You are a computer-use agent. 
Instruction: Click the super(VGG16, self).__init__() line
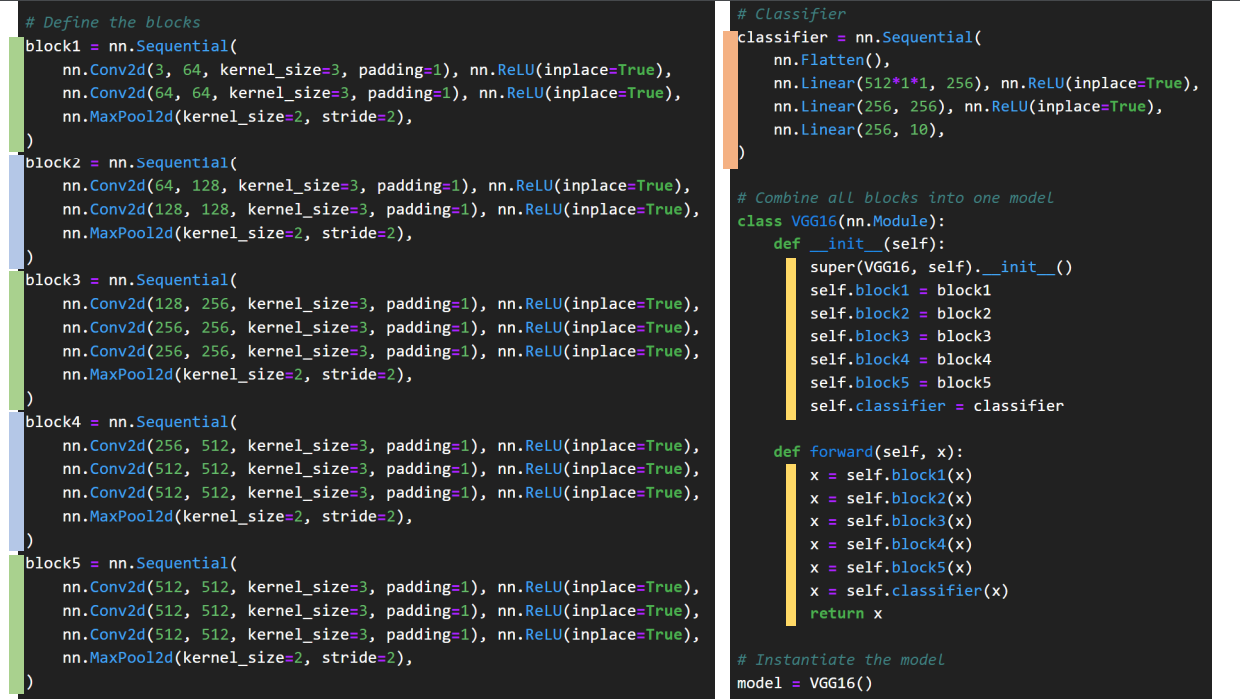point(941,267)
